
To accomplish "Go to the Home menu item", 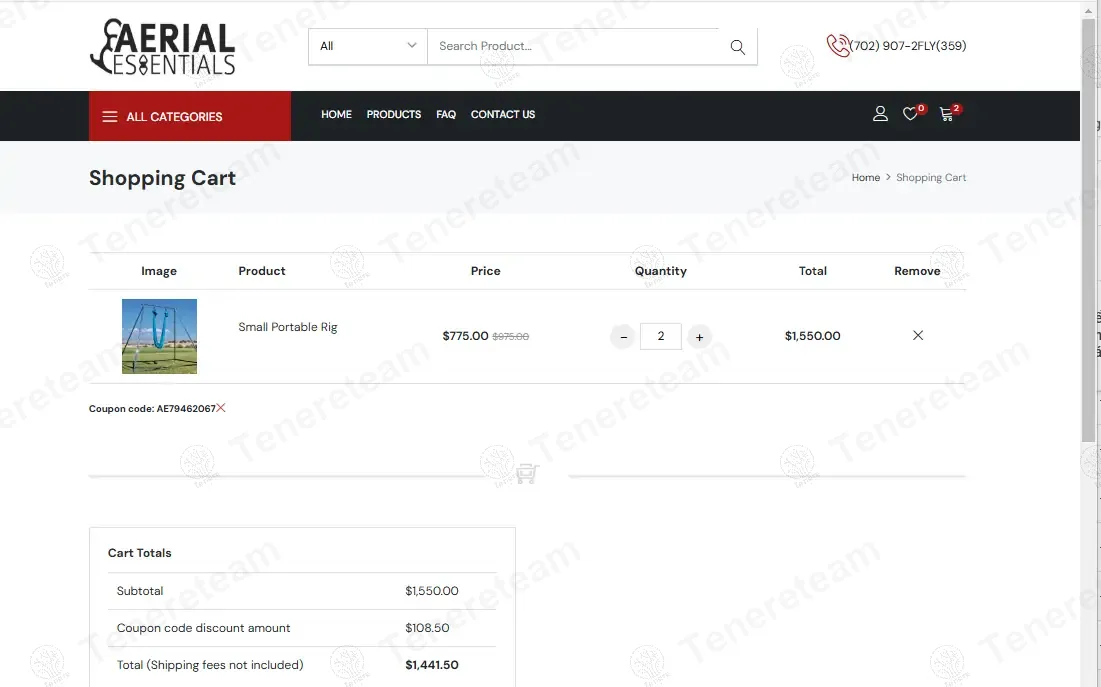I will pyautogui.click(x=336, y=114).
